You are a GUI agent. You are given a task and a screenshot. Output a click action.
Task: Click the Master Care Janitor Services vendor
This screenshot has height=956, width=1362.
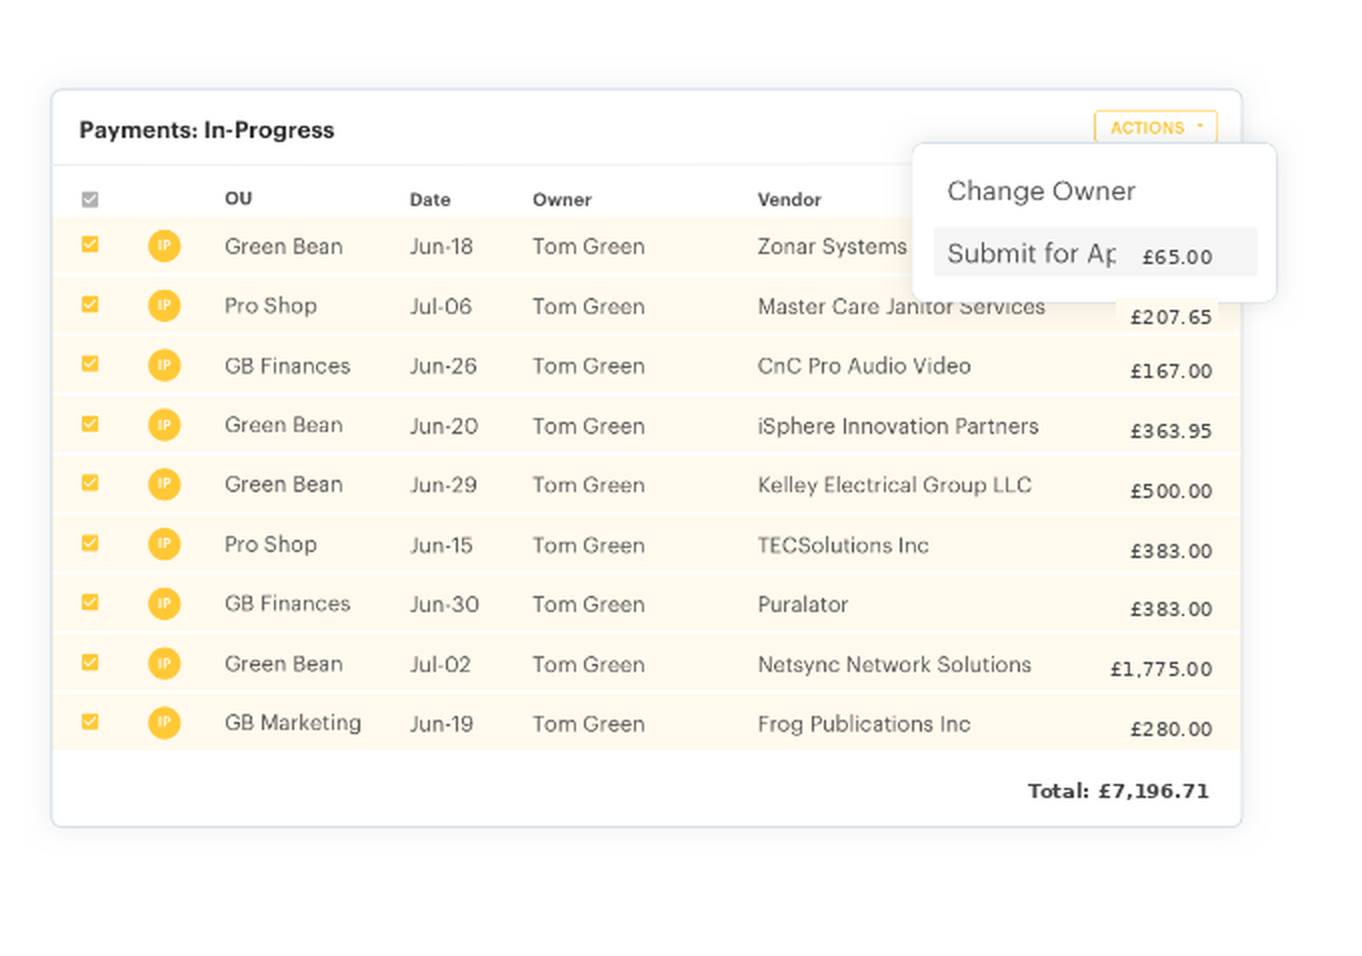tap(901, 306)
